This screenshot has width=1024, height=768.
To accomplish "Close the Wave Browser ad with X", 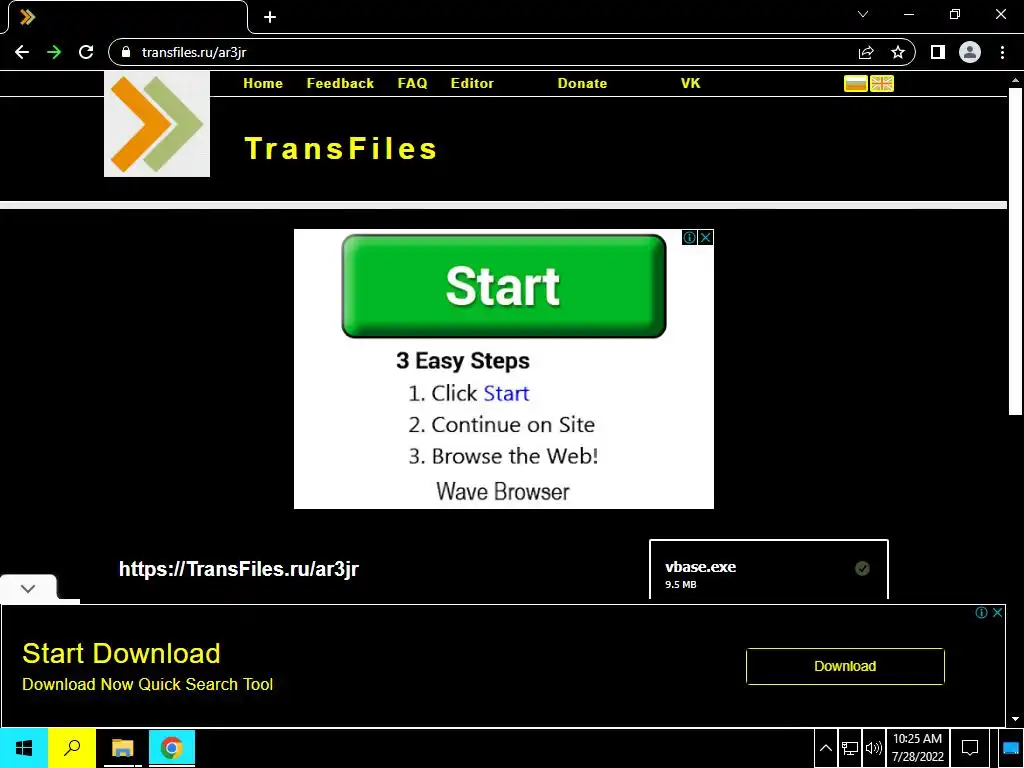I will 705,238.
